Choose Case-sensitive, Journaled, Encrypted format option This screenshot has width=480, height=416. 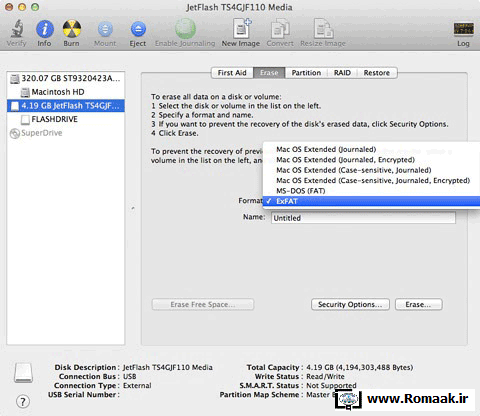371,180
